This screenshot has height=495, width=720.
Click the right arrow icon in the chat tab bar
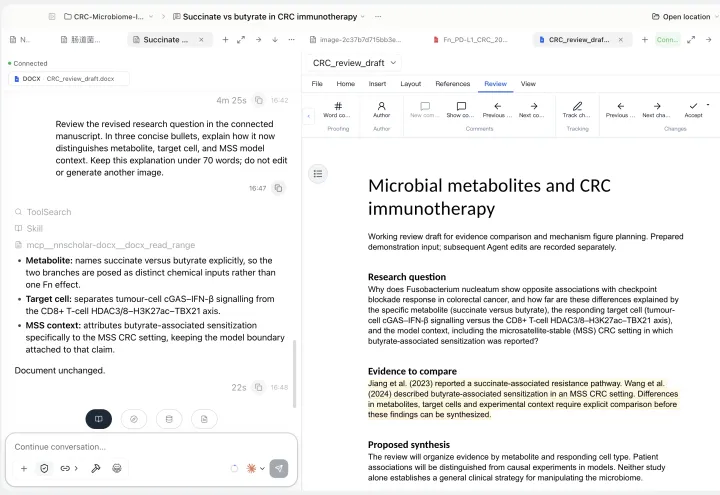tap(259, 39)
